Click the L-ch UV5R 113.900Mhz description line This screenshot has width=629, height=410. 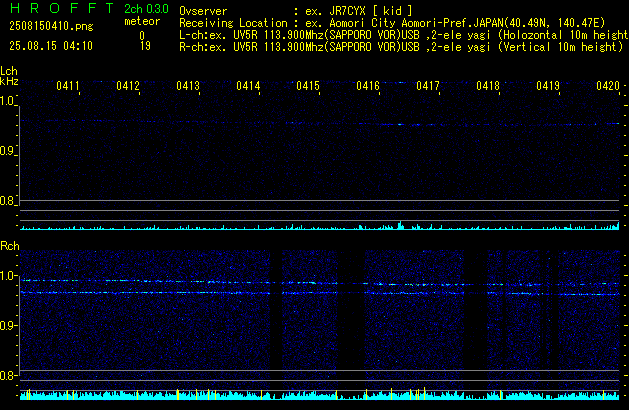(404, 35)
